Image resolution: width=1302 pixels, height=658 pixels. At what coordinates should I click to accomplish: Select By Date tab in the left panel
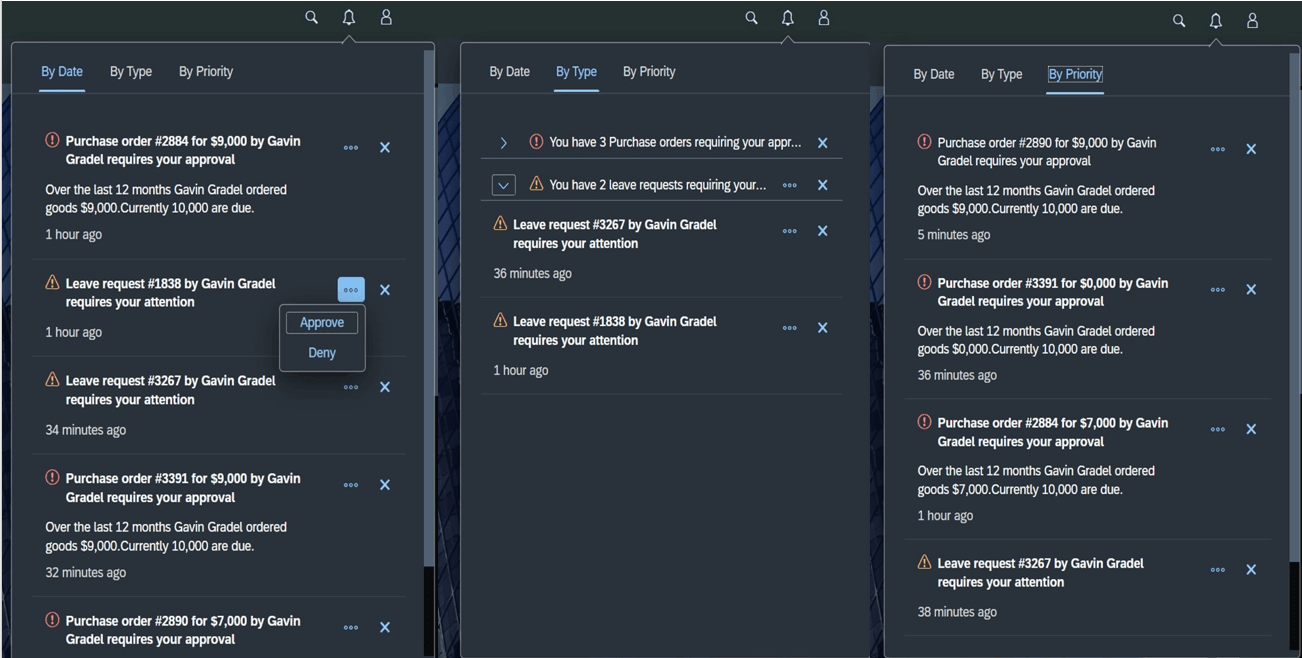62,72
